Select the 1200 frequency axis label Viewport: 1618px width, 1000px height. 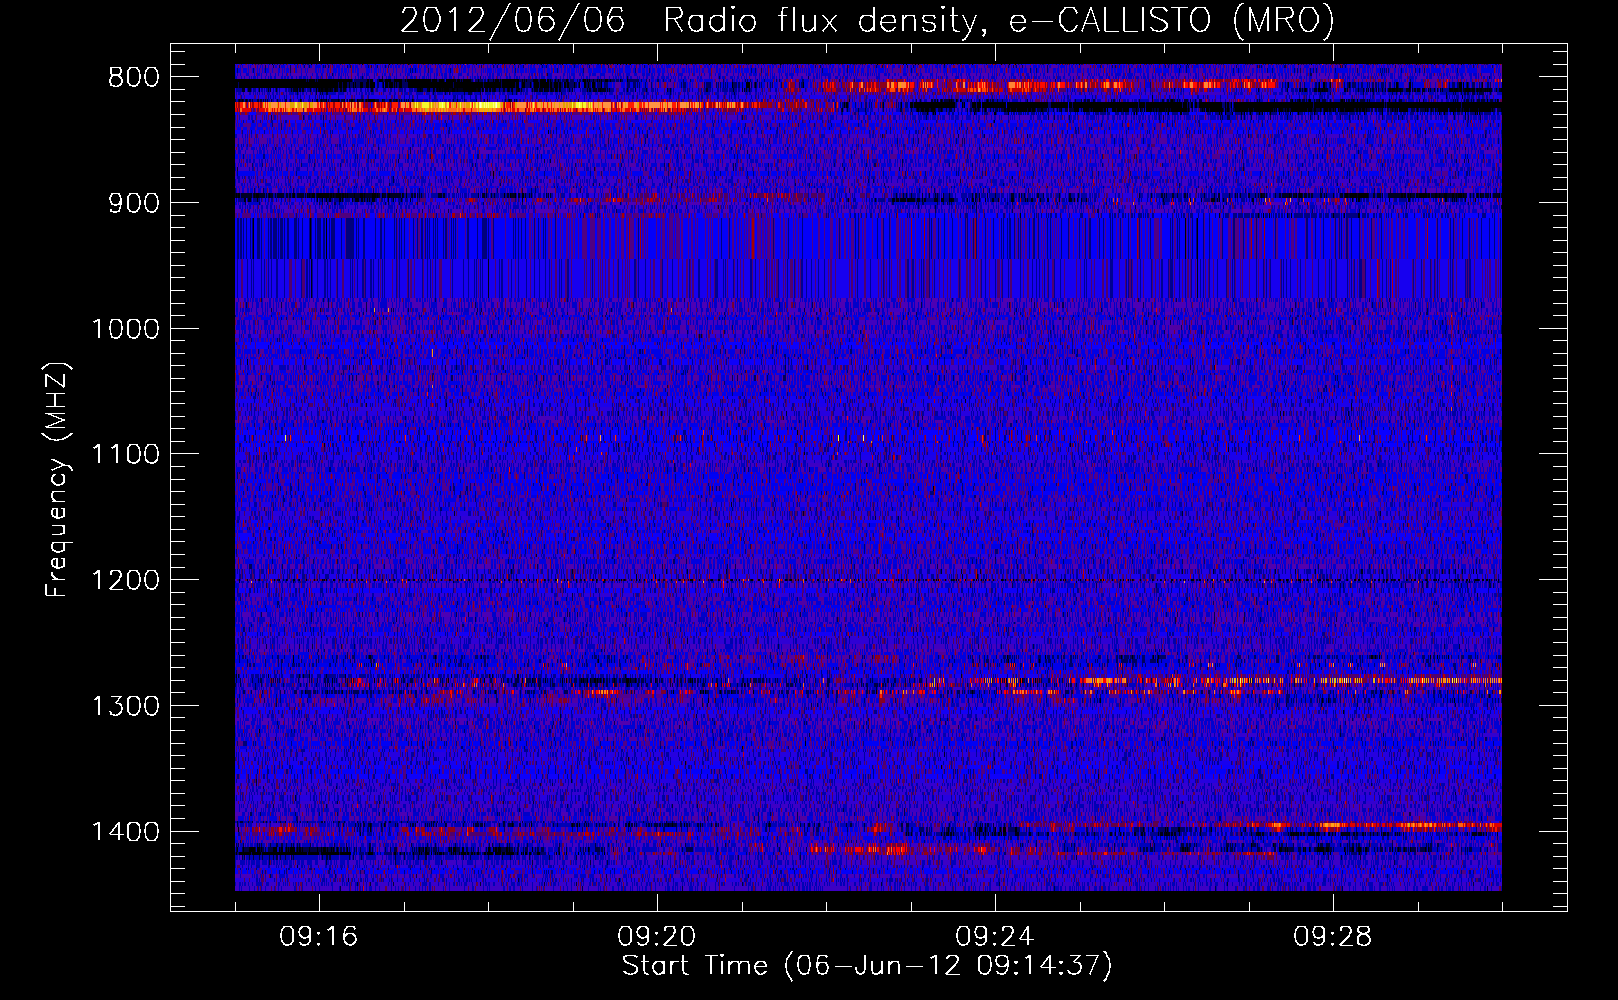coord(125,581)
